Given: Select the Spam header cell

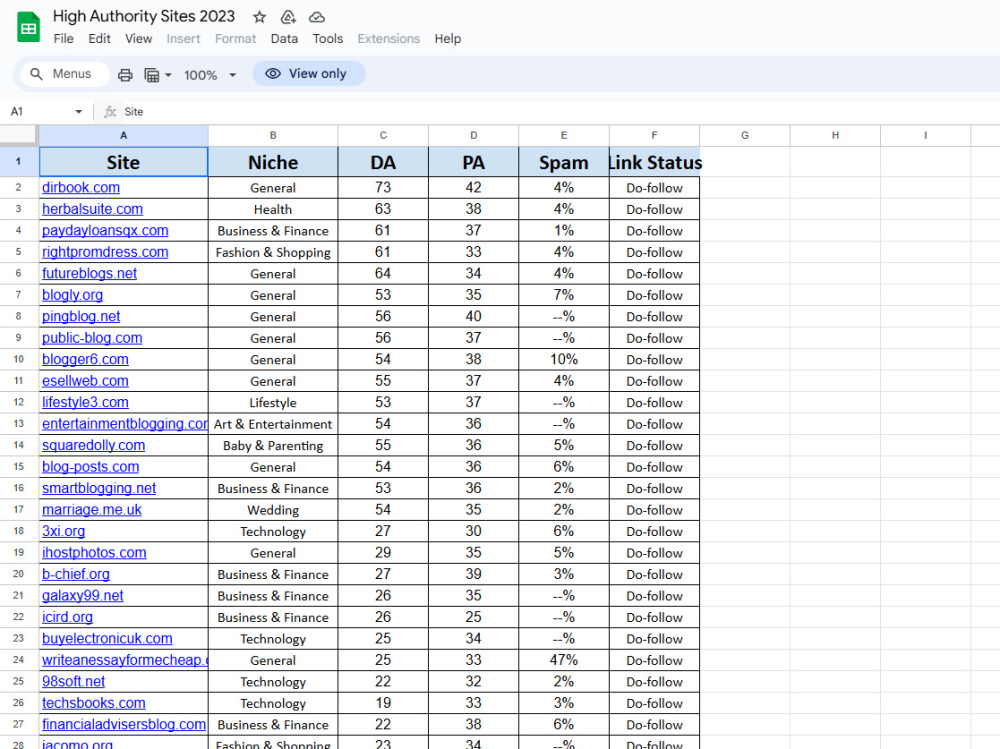Looking at the screenshot, I should (x=564, y=162).
